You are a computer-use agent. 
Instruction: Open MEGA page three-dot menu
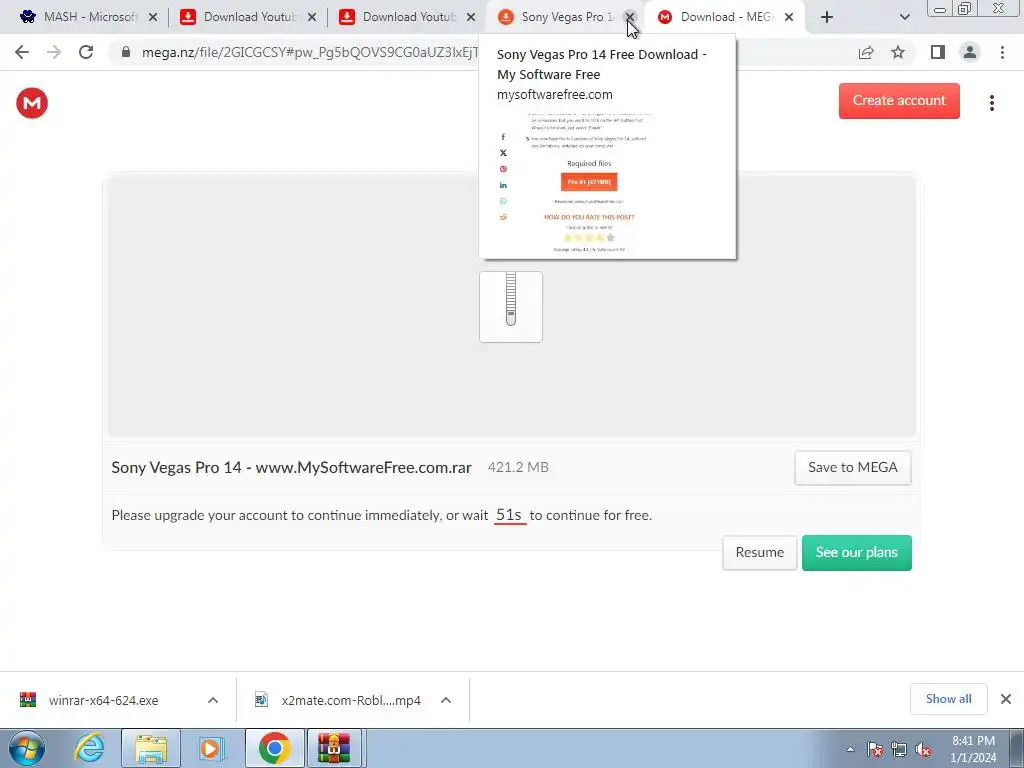pos(991,103)
